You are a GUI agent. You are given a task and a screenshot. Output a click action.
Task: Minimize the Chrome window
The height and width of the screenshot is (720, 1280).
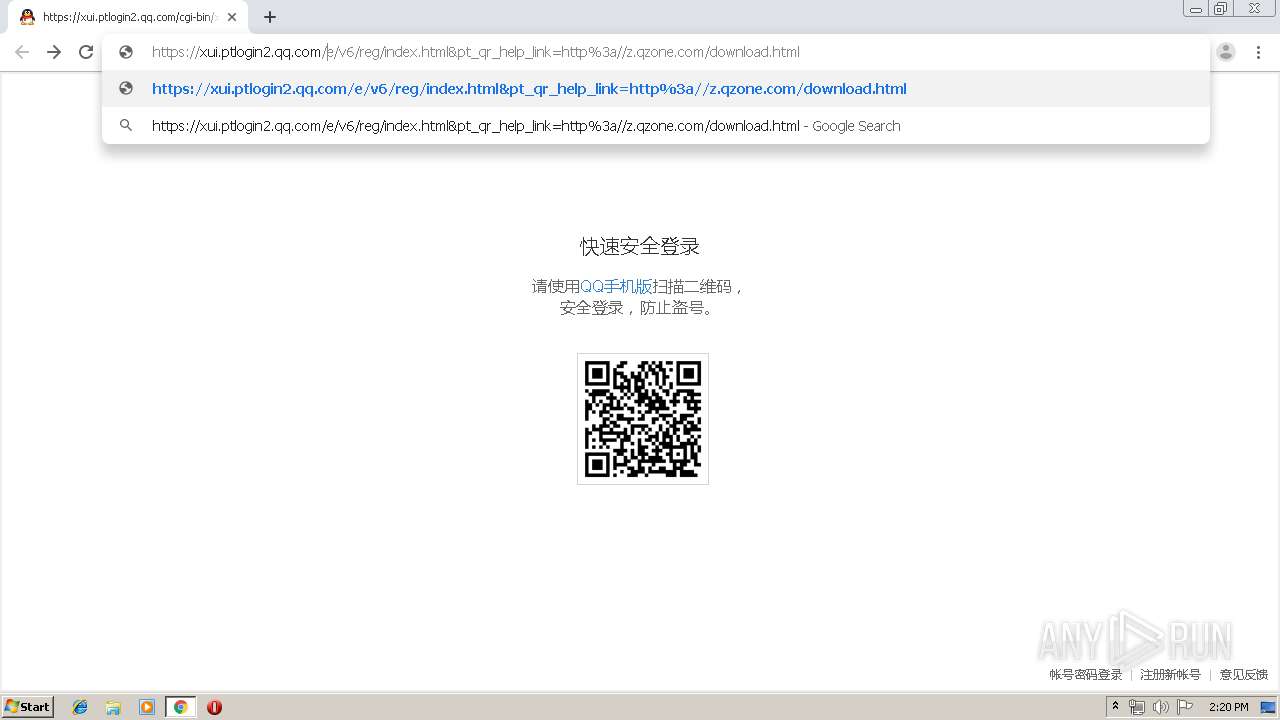1196,9
